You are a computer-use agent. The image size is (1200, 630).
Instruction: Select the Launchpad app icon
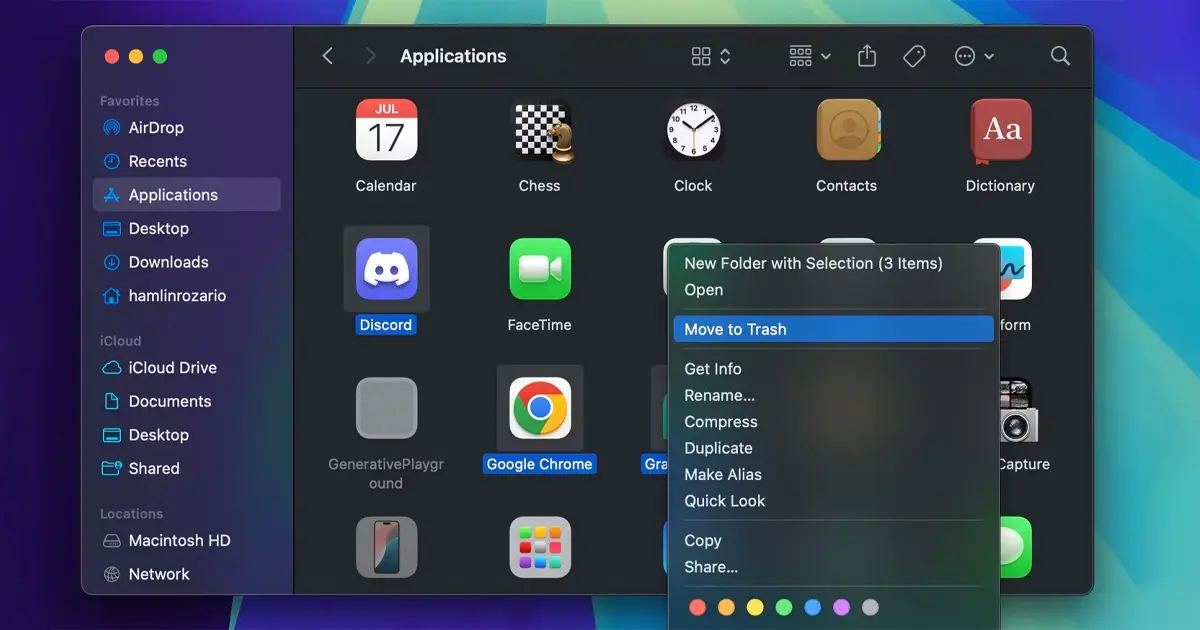[x=540, y=547]
